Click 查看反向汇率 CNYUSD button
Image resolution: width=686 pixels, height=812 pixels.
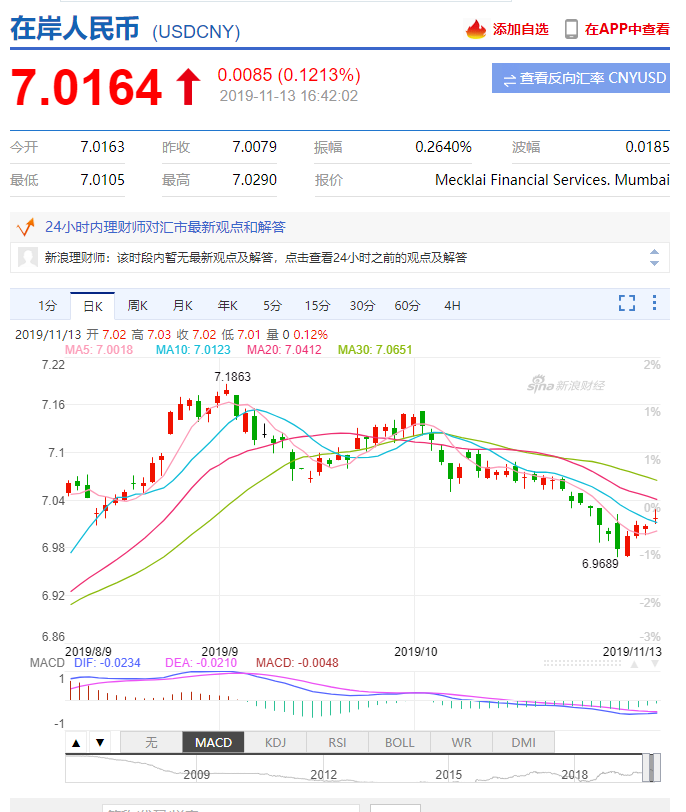click(x=581, y=78)
